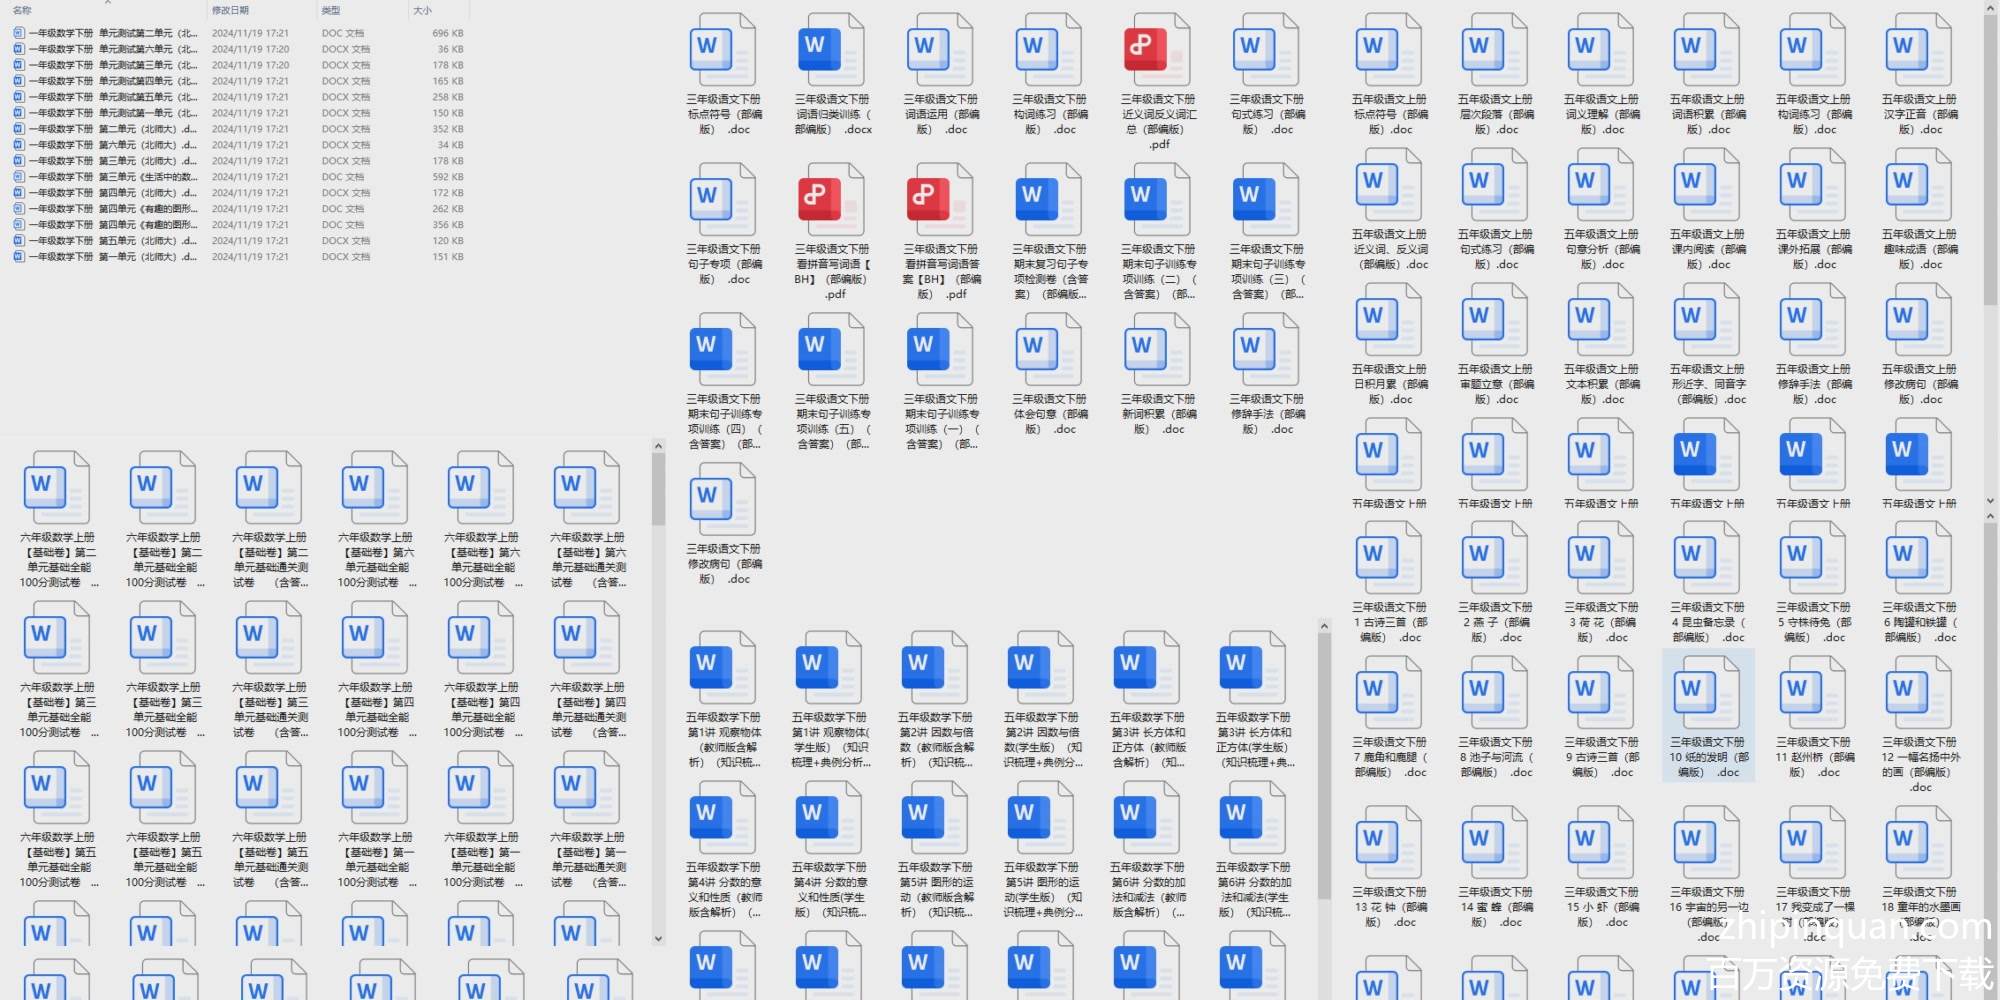
Task: Open 三年级语文下册 14 蜜蜂 doc file
Action: point(1495,869)
